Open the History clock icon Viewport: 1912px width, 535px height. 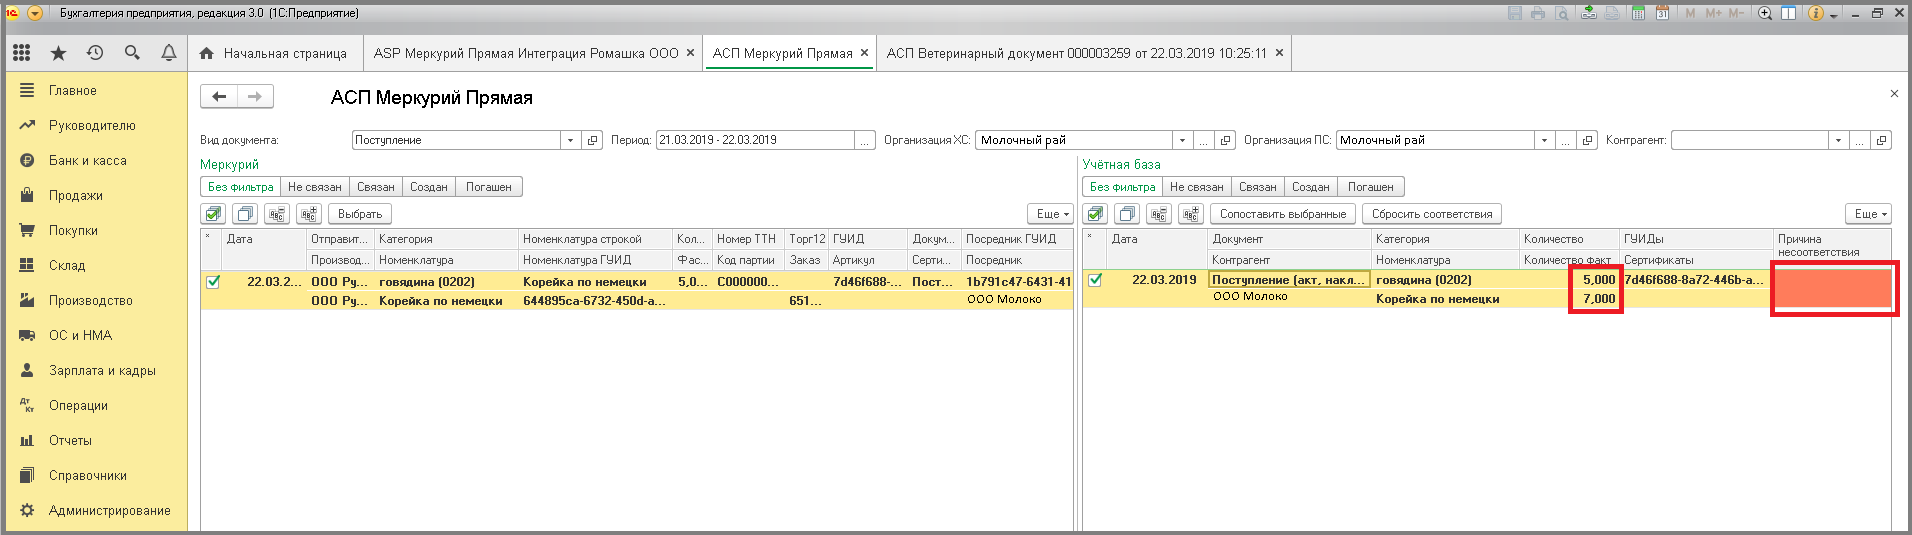pos(95,53)
